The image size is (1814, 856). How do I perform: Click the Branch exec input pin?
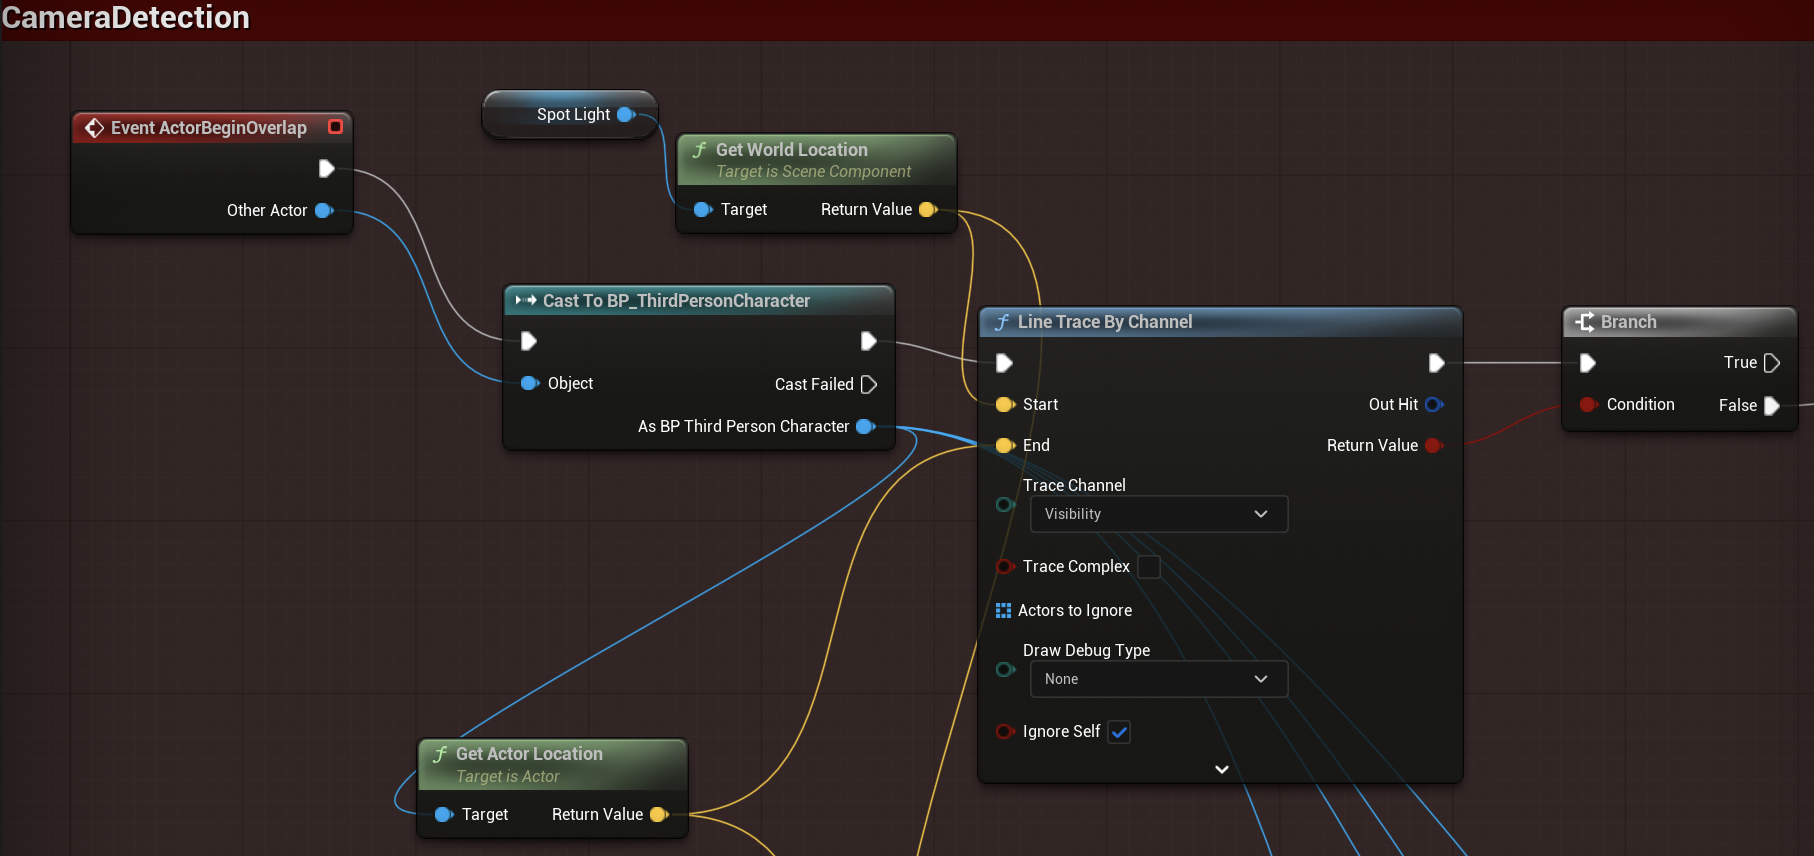(x=1588, y=363)
